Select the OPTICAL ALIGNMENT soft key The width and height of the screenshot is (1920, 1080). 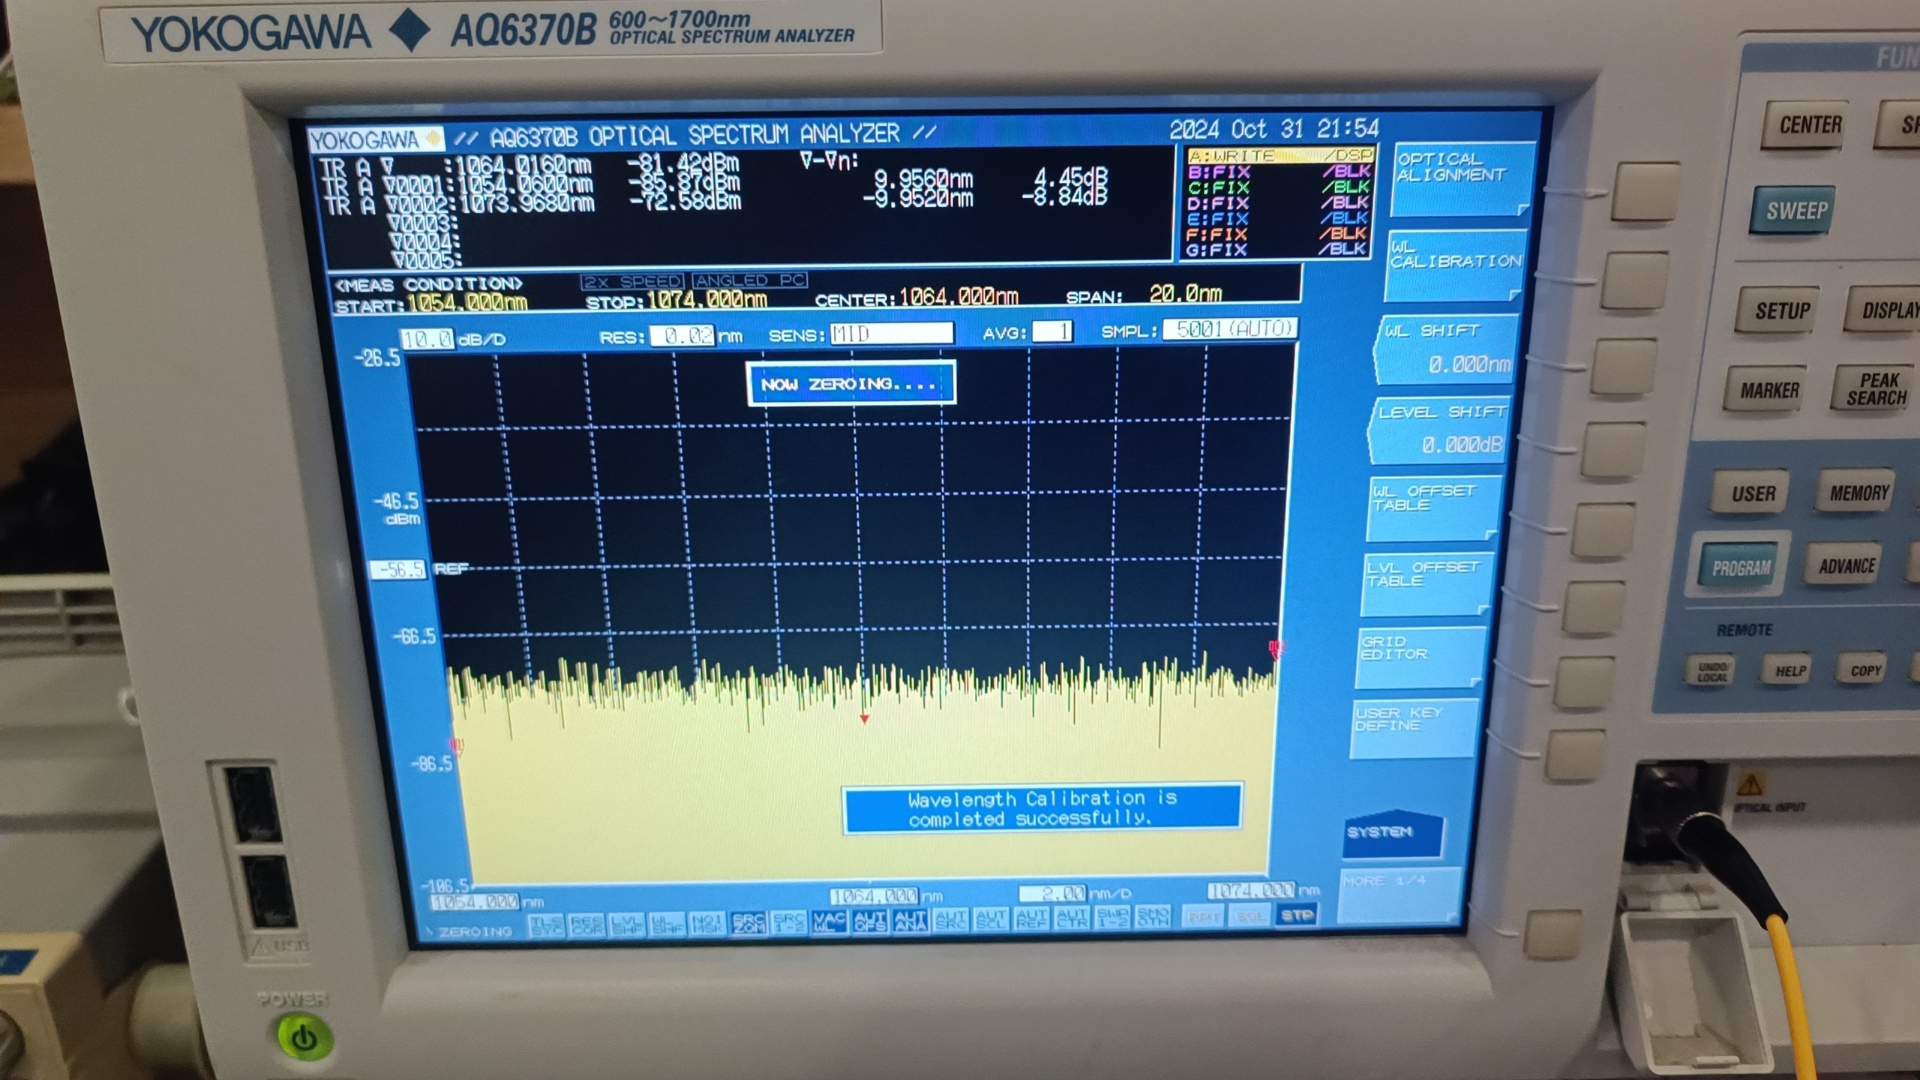click(1461, 179)
